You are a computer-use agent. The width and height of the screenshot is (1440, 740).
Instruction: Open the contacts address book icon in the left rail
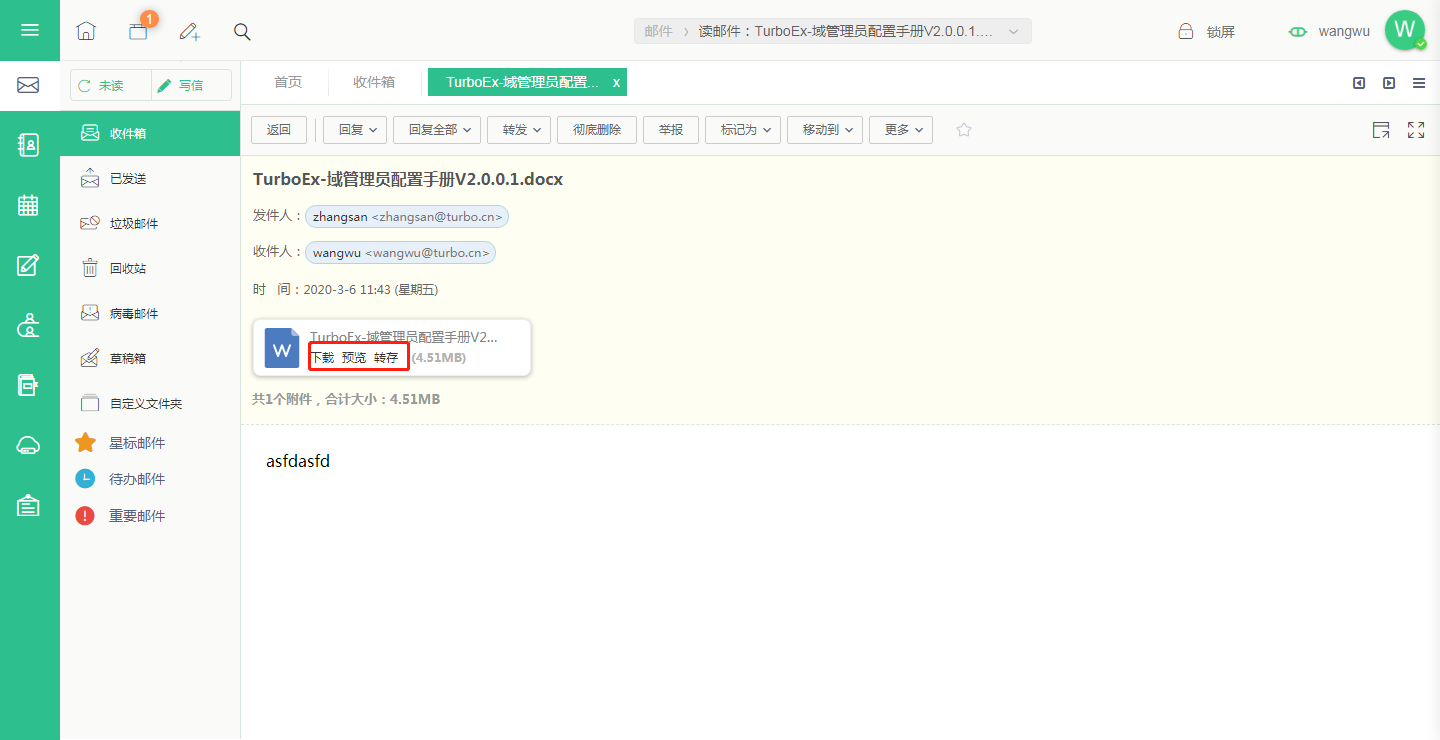pyautogui.click(x=29, y=146)
